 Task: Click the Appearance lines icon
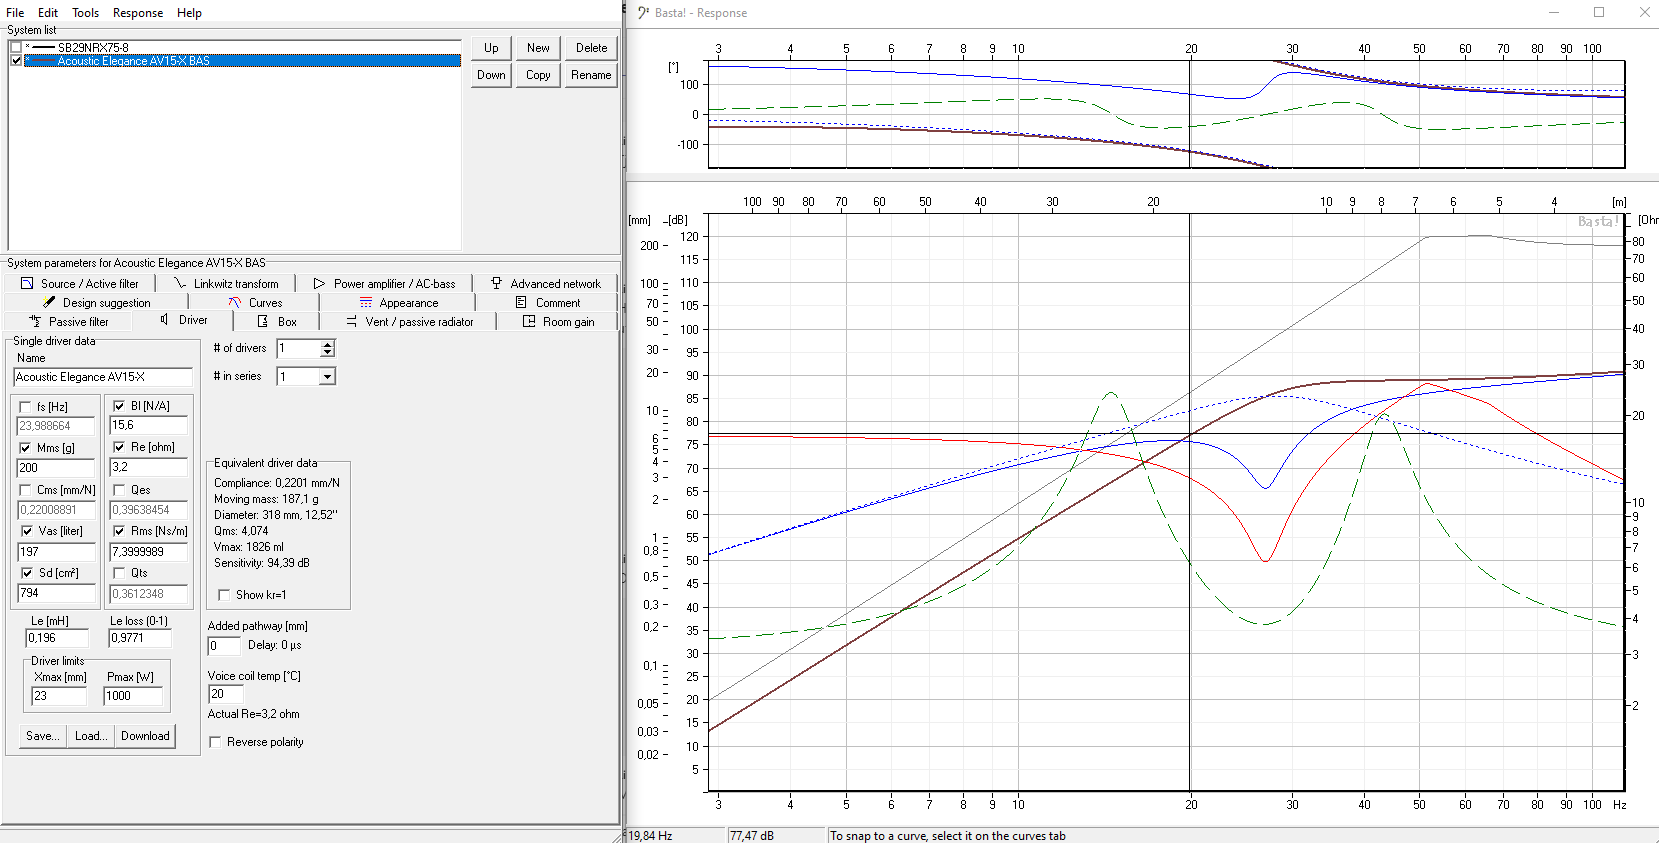pos(366,302)
